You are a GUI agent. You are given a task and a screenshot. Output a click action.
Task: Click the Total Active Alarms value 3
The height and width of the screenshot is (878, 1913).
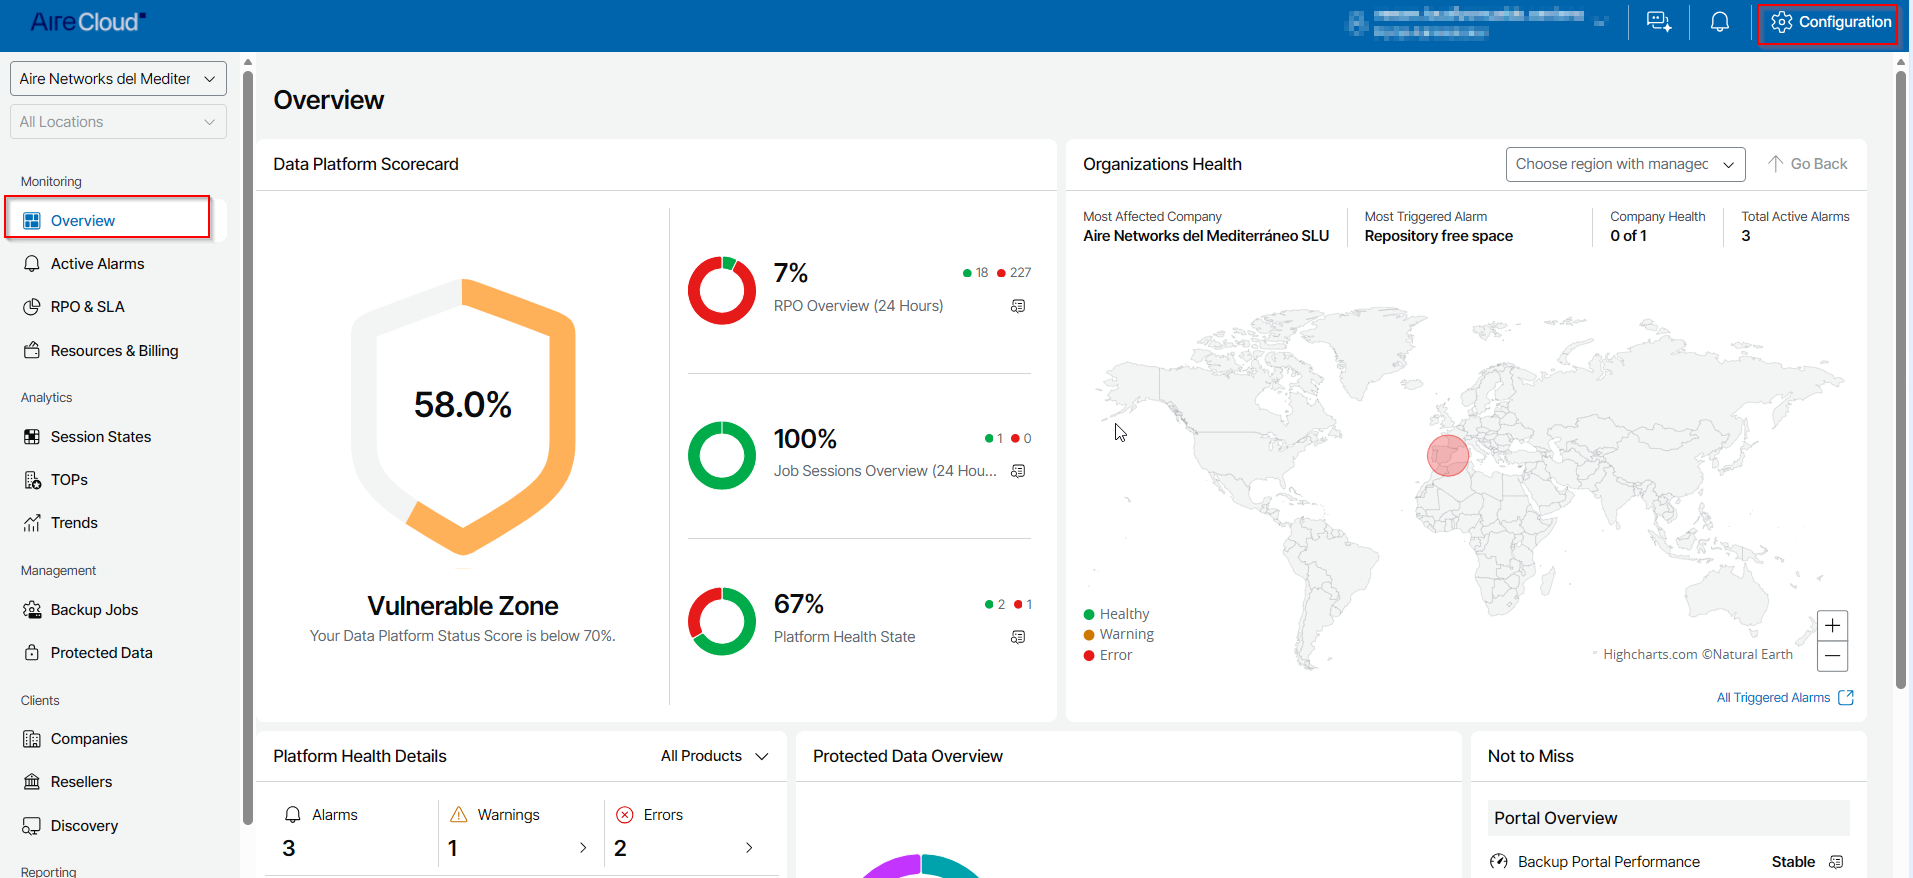pyautogui.click(x=1746, y=236)
